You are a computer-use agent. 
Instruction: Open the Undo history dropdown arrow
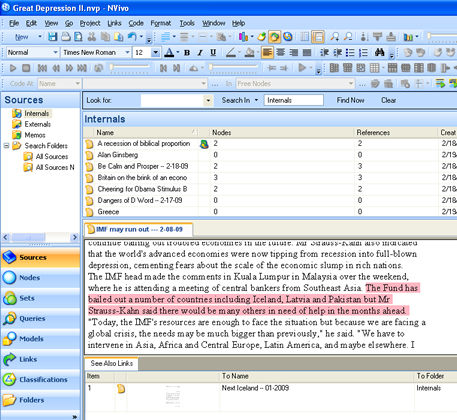click(x=141, y=37)
